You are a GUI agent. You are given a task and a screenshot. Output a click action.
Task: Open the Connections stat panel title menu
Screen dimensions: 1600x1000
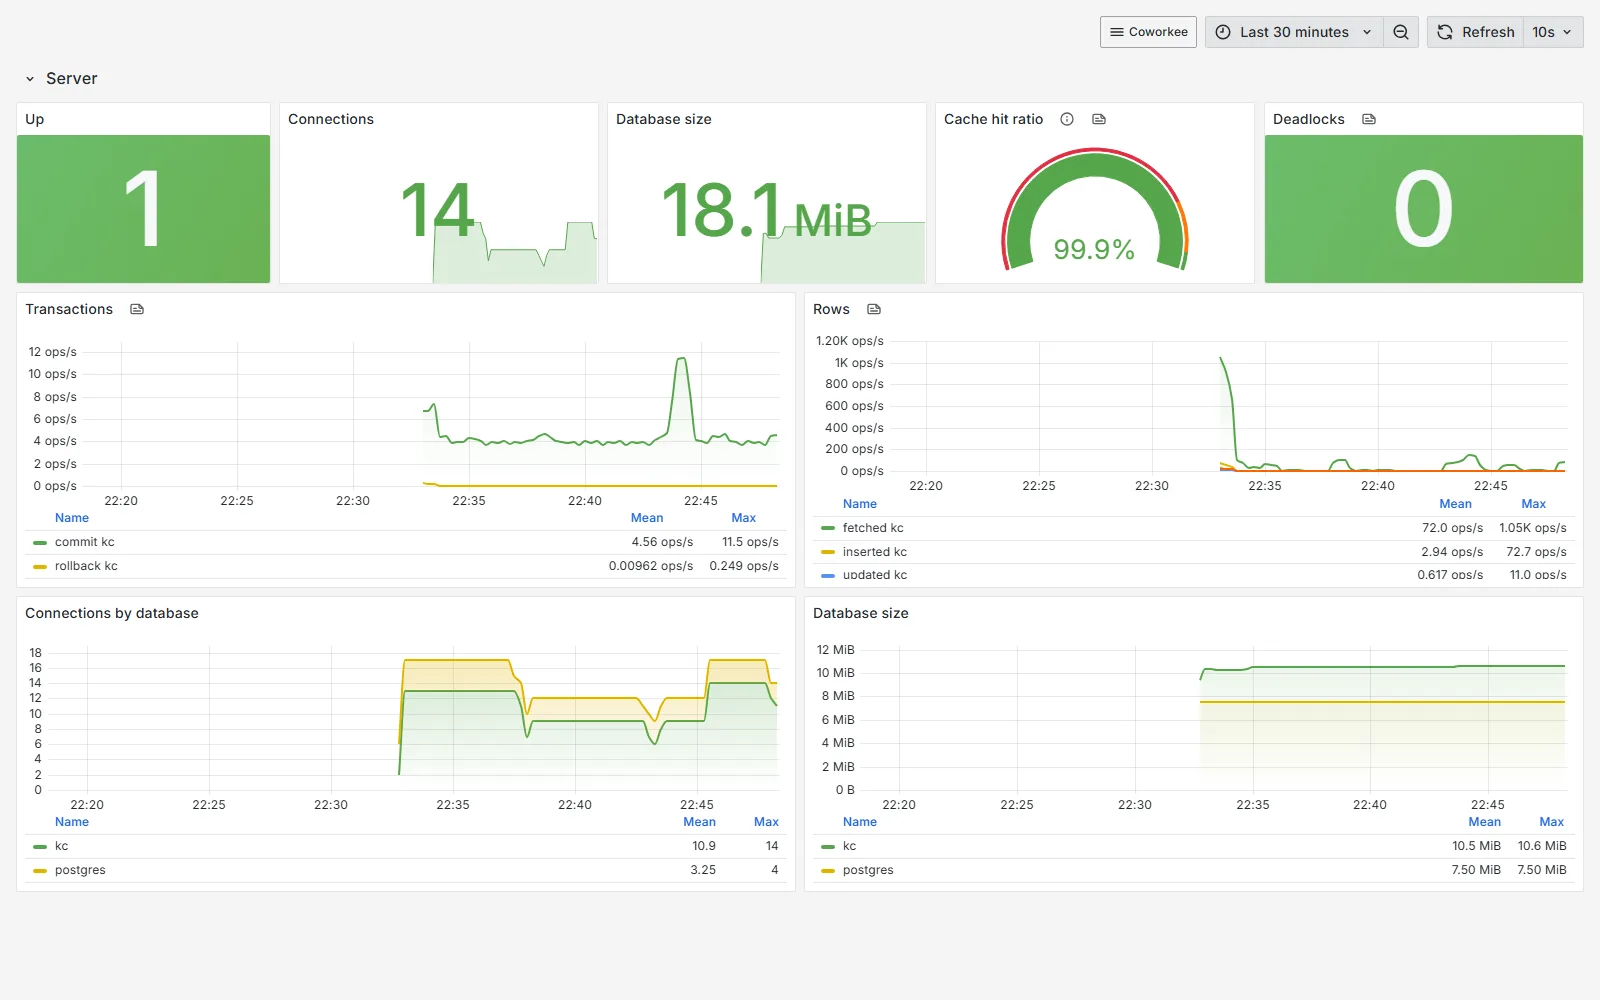[x=331, y=119]
